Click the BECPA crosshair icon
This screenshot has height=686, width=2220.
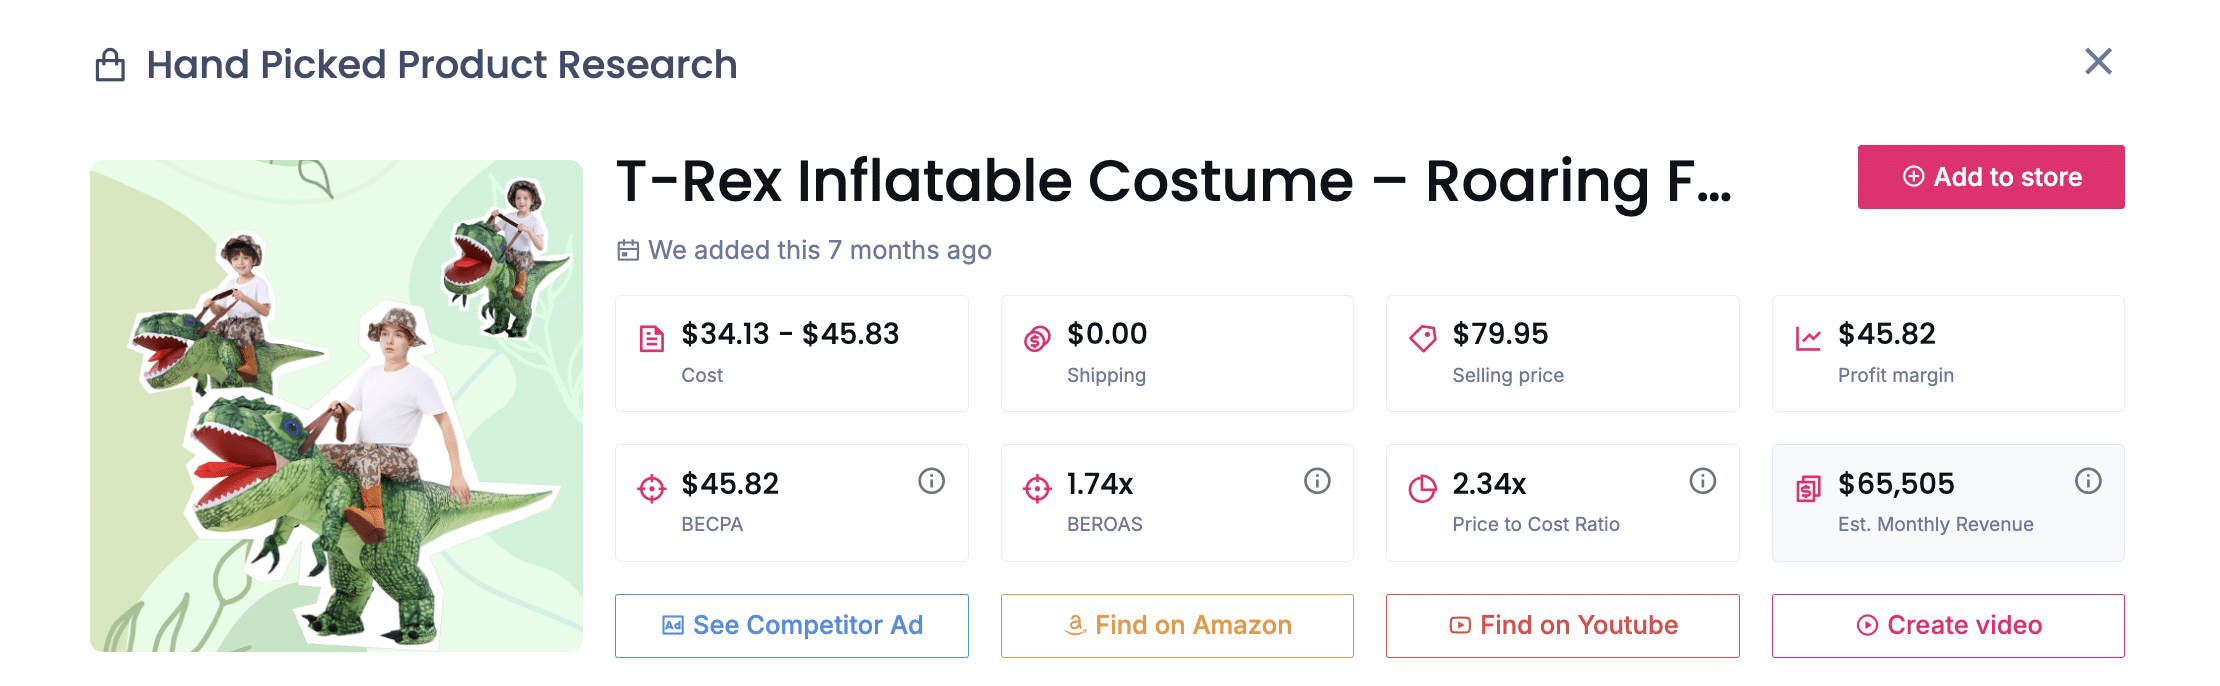(652, 489)
